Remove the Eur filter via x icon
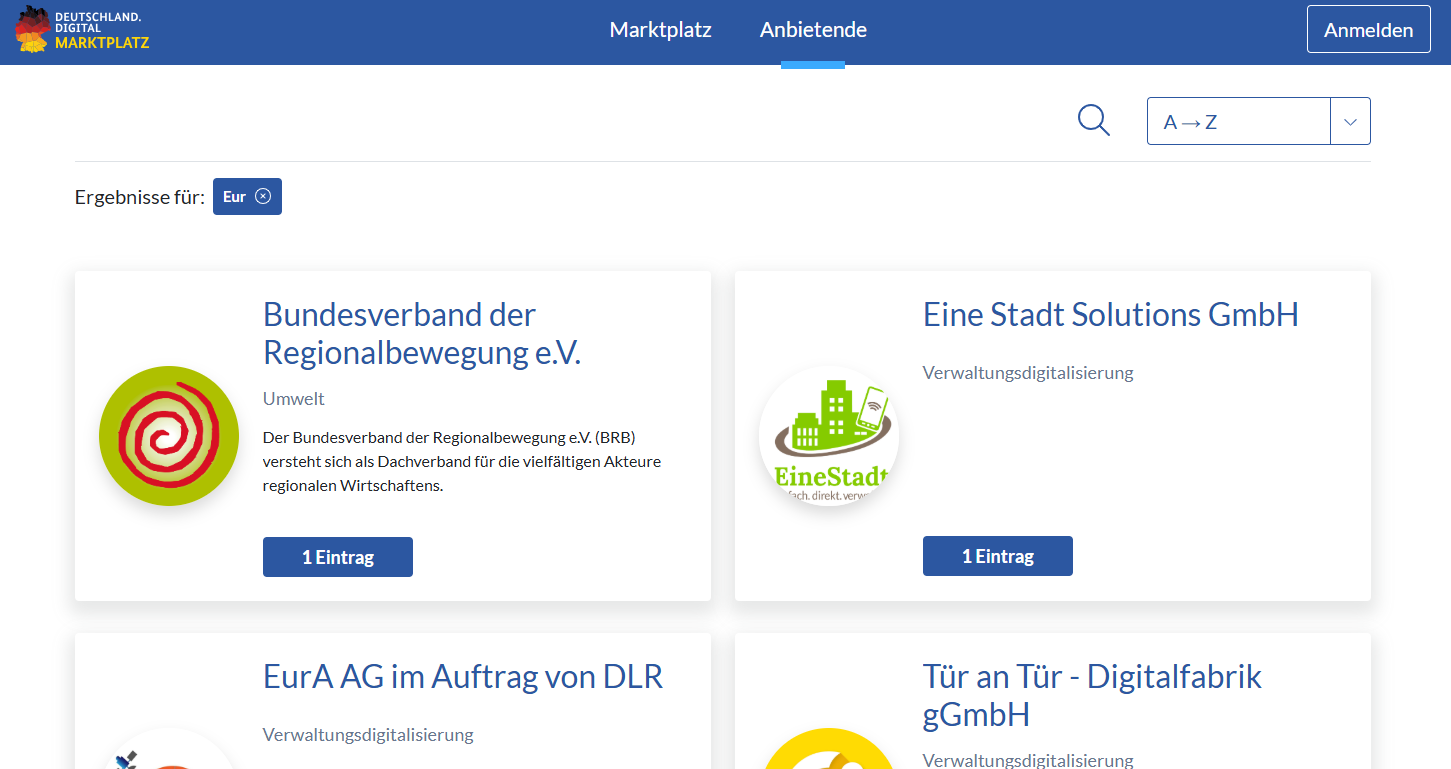Viewport: 1451px width, 769px height. click(263, 196)
